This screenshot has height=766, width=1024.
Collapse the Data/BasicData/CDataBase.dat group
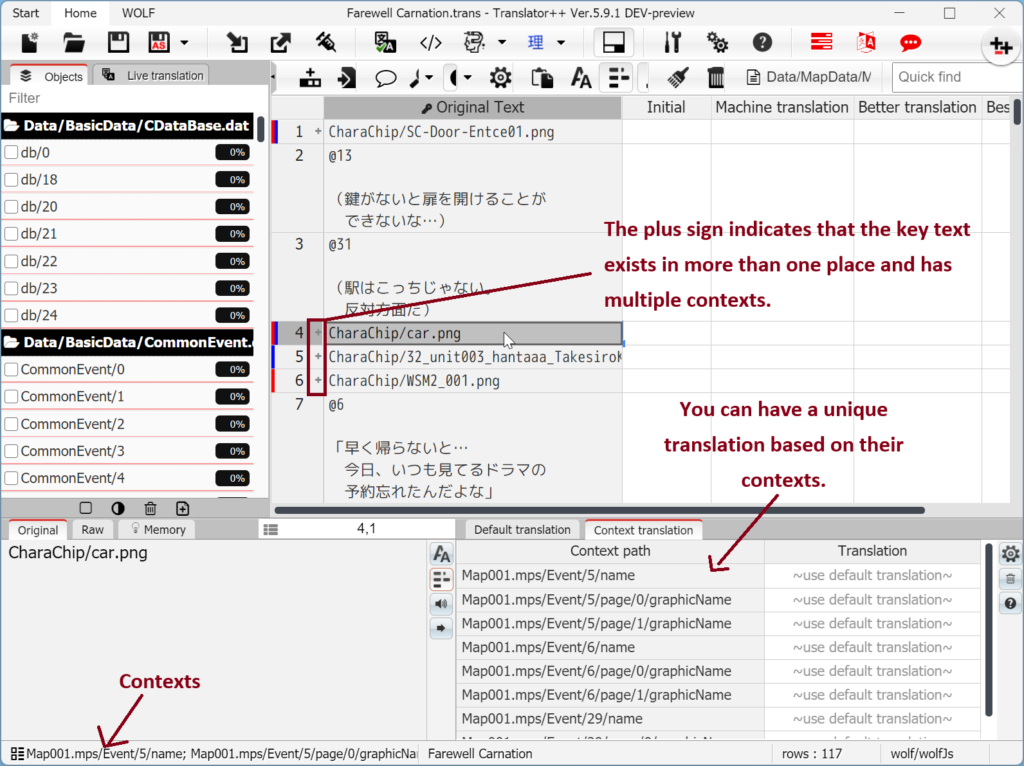[x=127, y=125]
